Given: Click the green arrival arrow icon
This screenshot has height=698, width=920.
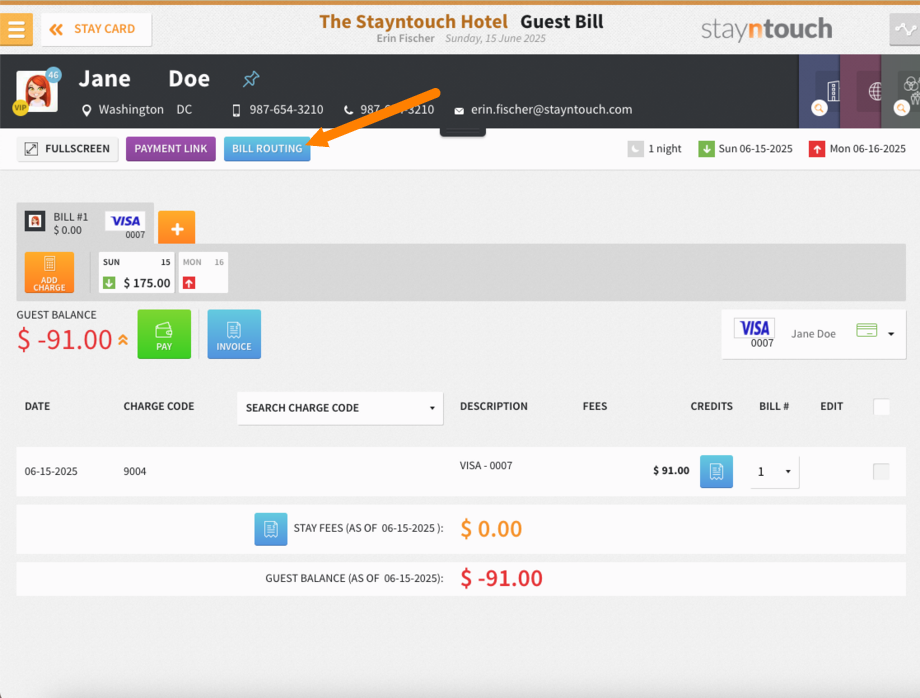Looking at the screenshot, I should pos(706,149).
